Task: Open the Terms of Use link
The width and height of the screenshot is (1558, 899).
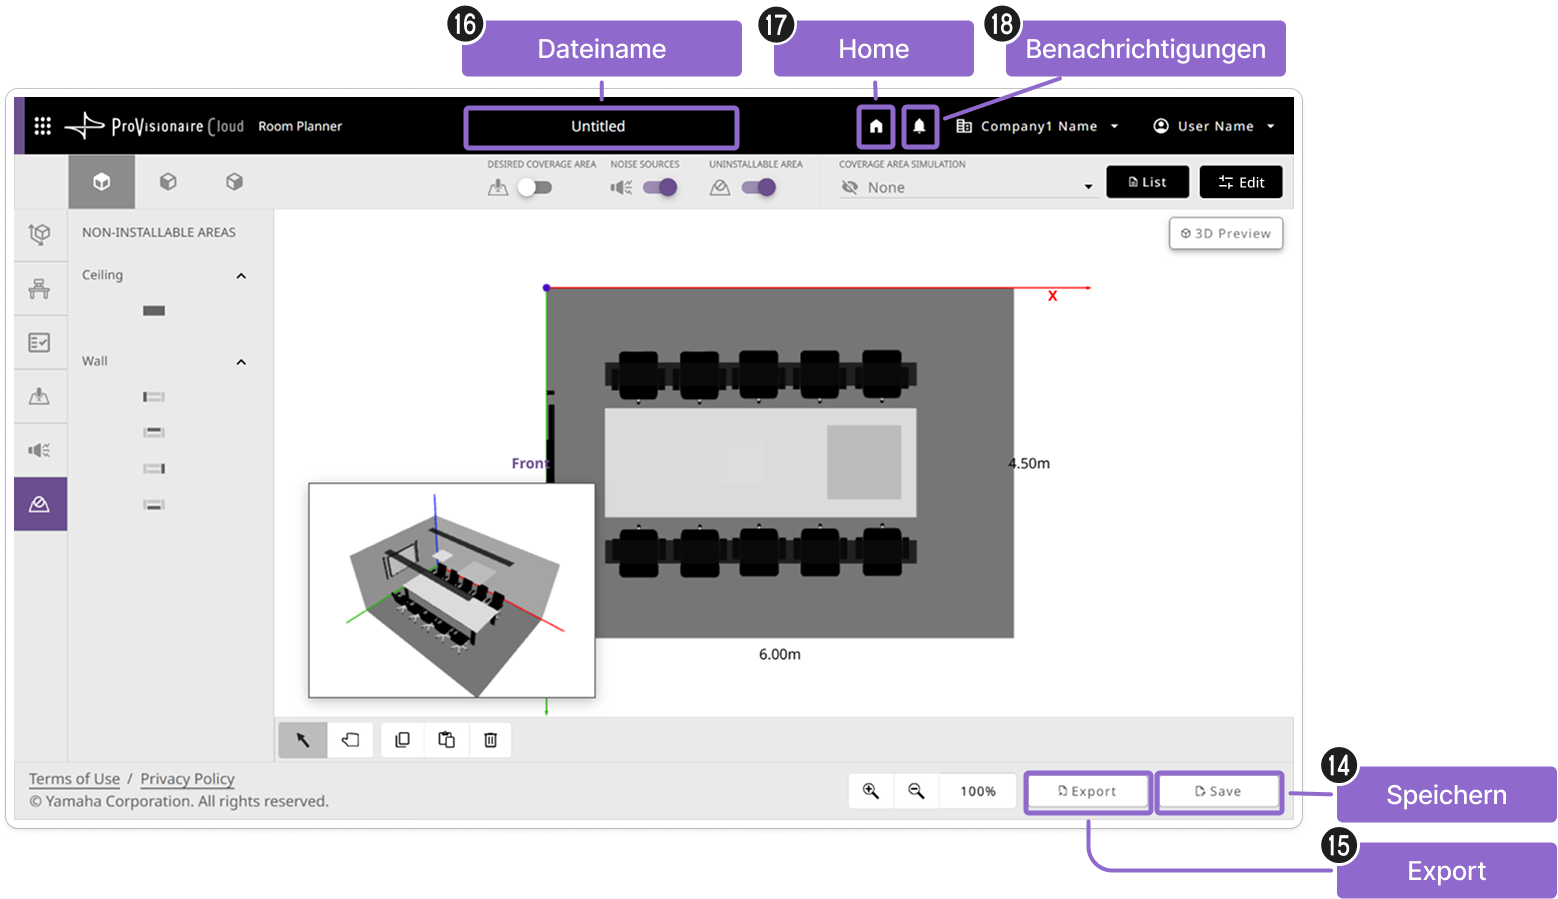Action: click(x=74, y=779)
